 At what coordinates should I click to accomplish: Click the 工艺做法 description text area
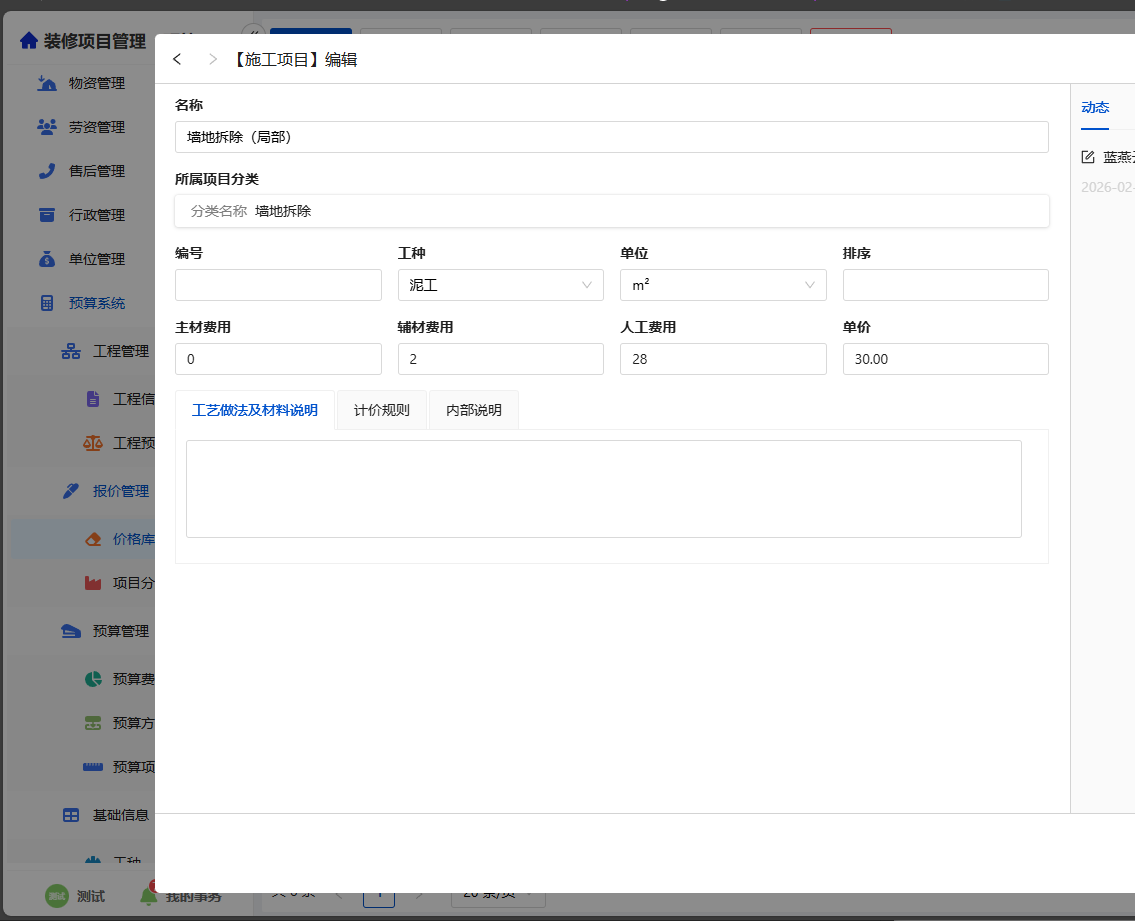(x=603, y=489)
